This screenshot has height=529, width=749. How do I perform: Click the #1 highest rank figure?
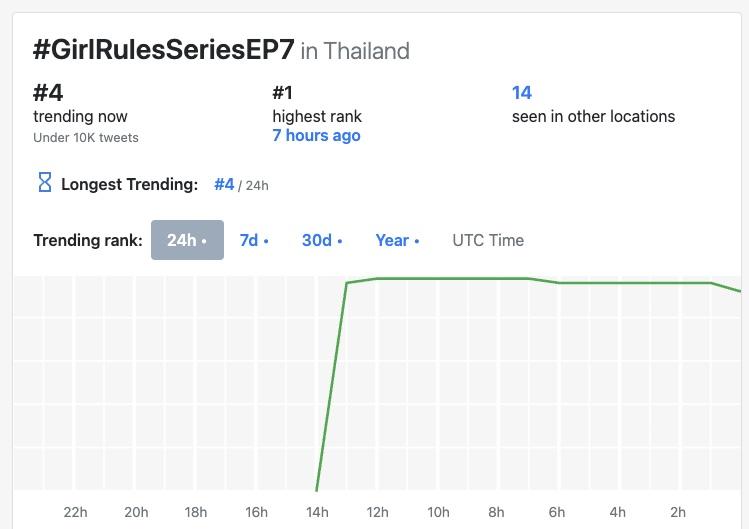(x=282, y=93)
